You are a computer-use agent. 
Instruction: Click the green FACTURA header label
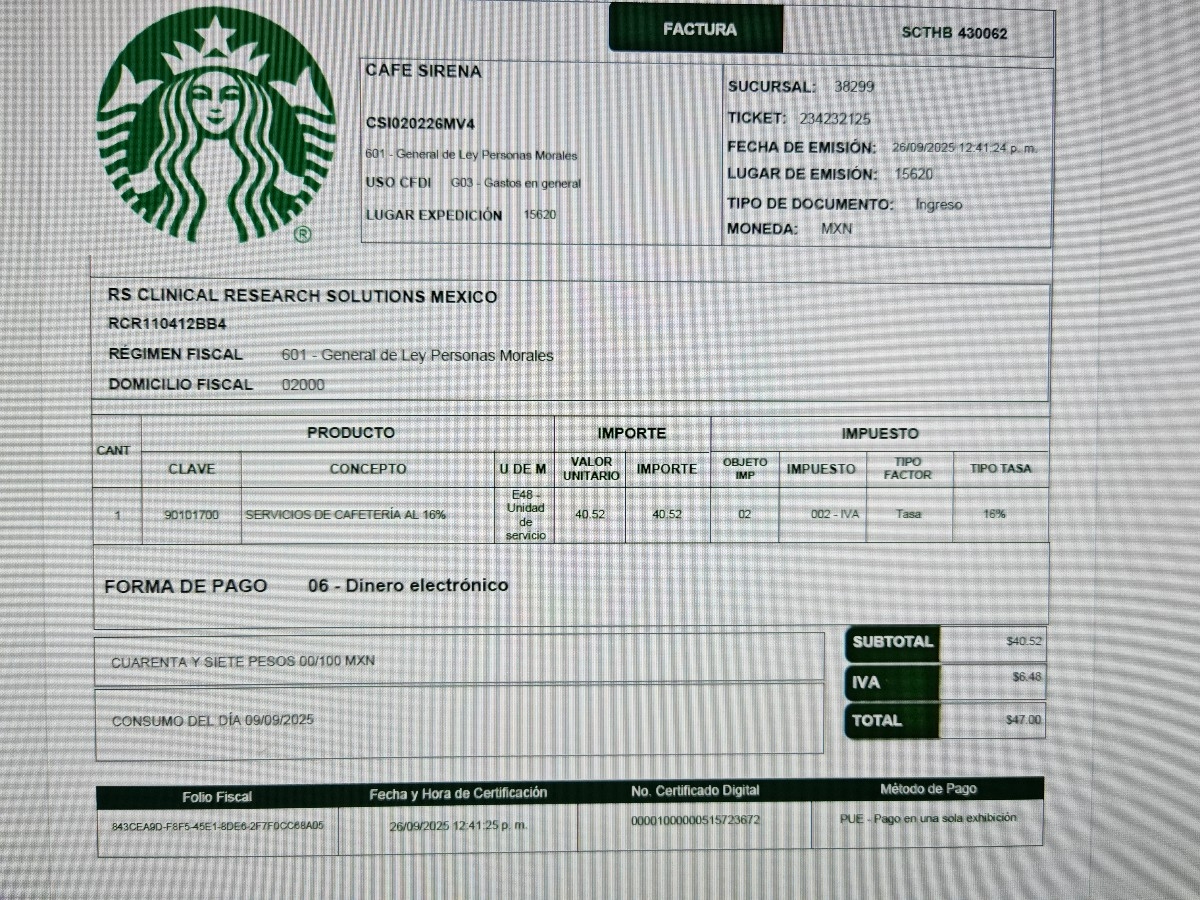pyautogui.click(x=699, y=30)
